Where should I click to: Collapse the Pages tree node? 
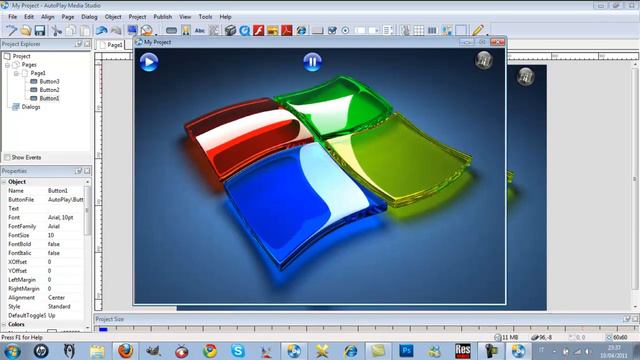[x=7, y=65]
